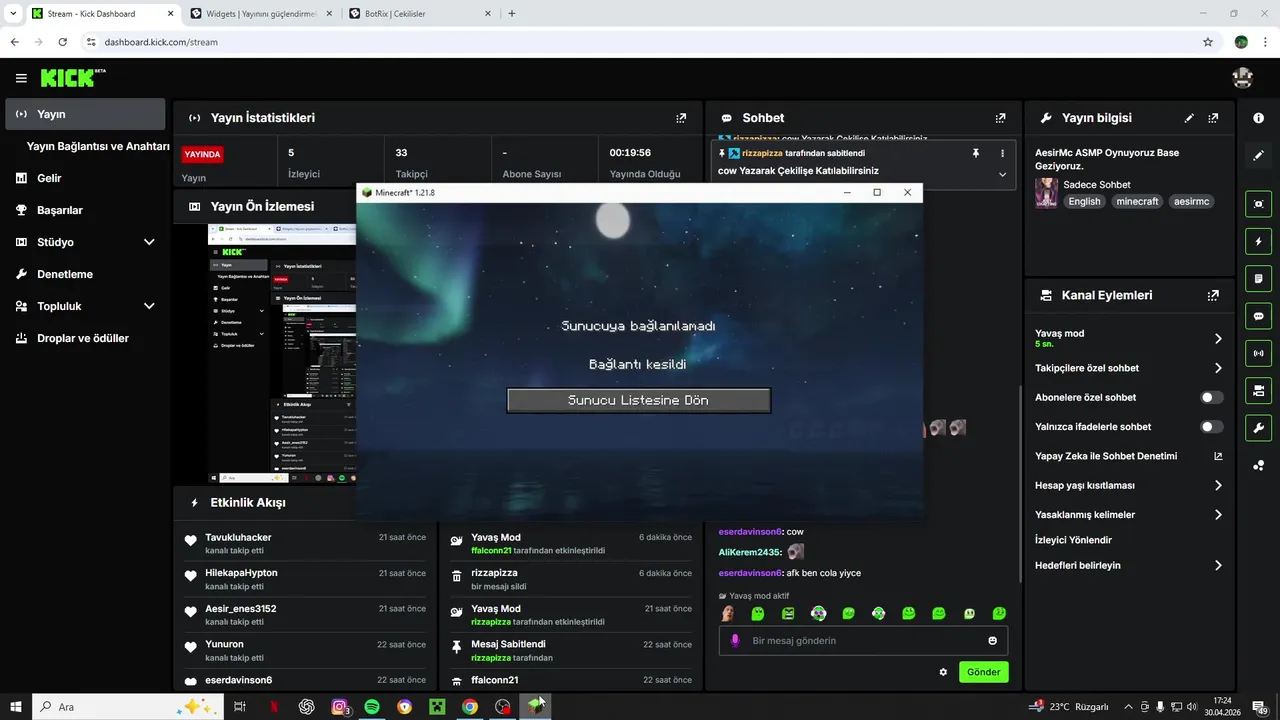Select Yayın in the sidebar

click(x=85, y=114)
